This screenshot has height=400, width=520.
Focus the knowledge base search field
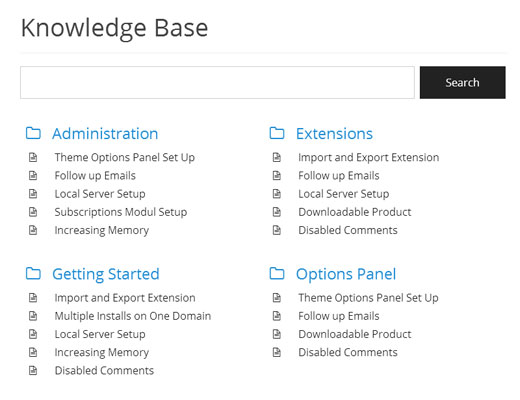click(x=217, y=82)
